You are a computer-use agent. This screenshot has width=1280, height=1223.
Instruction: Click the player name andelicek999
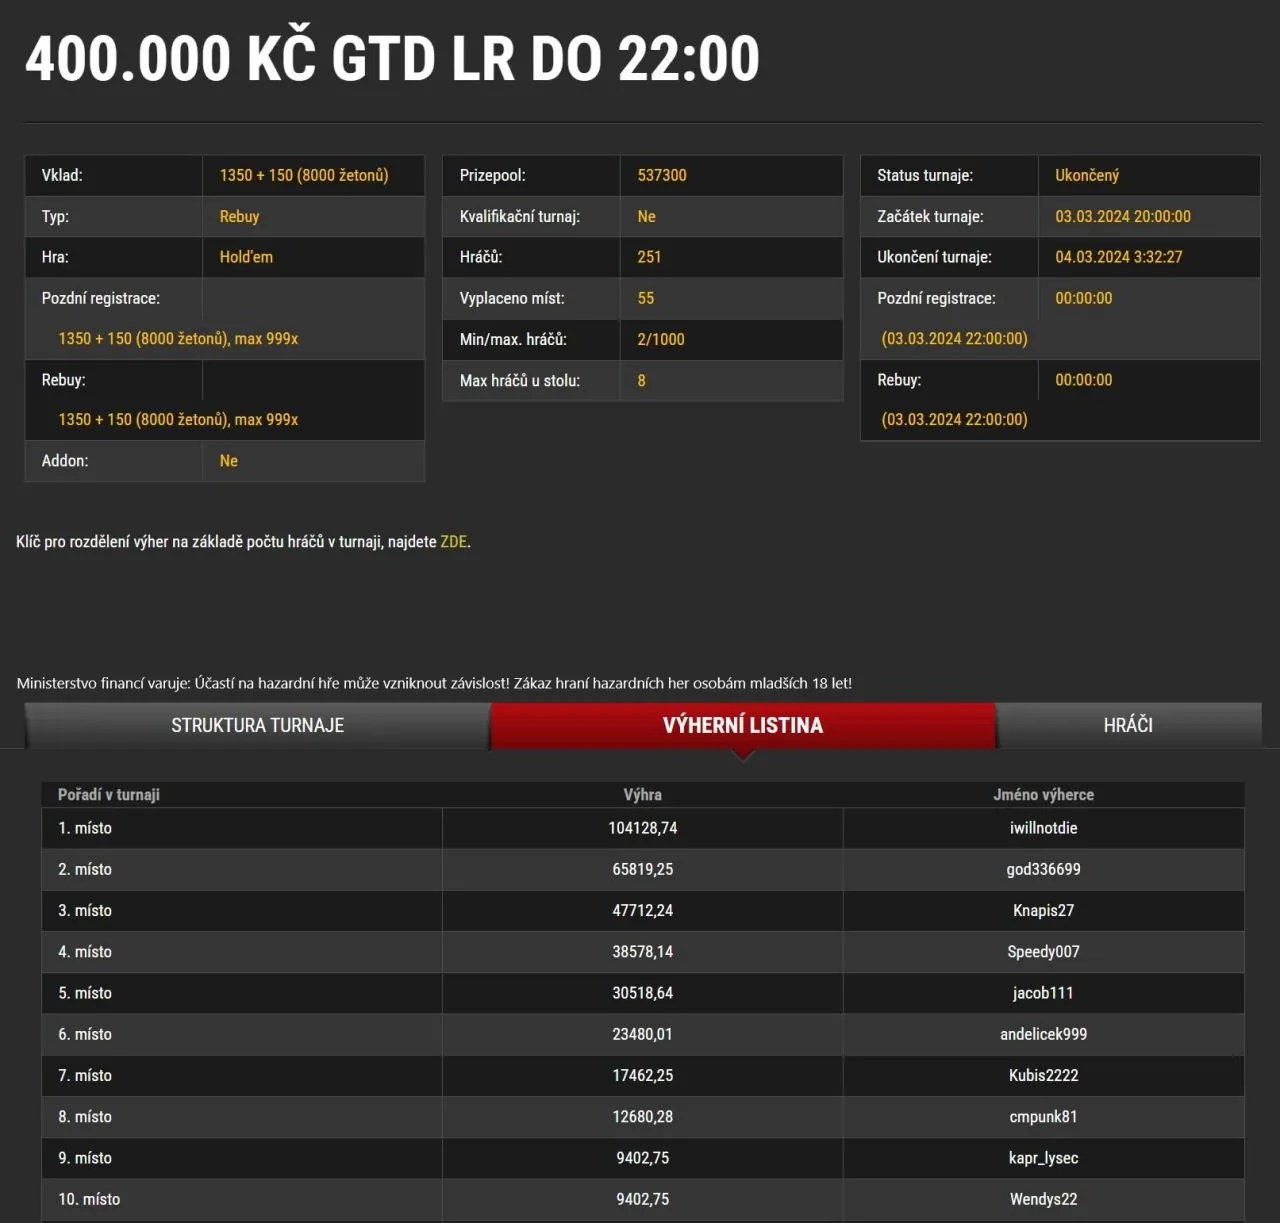[1043, 1034]
